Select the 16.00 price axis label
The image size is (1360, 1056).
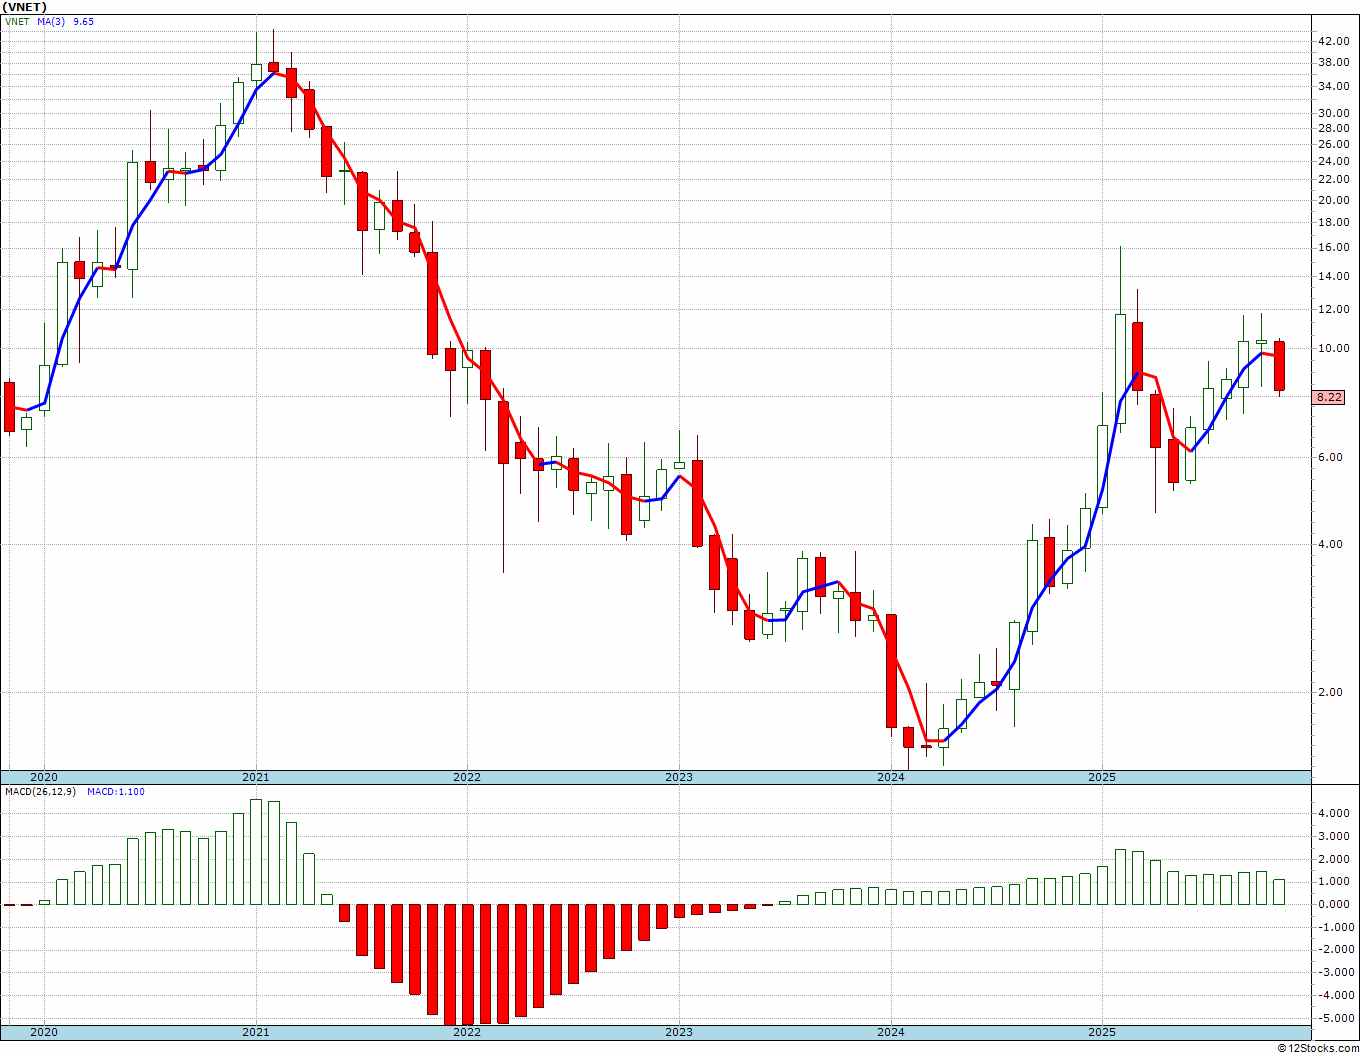[x=1333, y=247]
